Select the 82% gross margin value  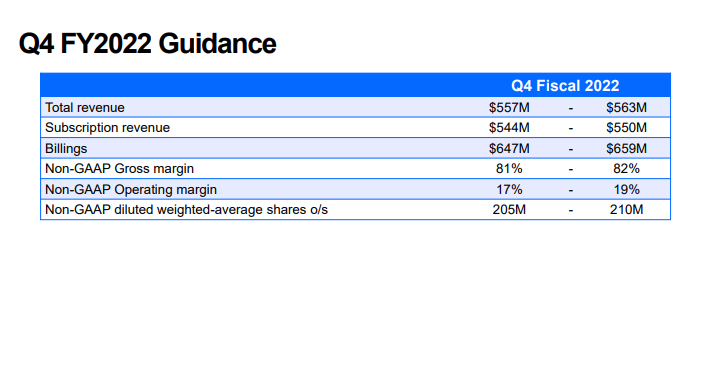(626, 169)
